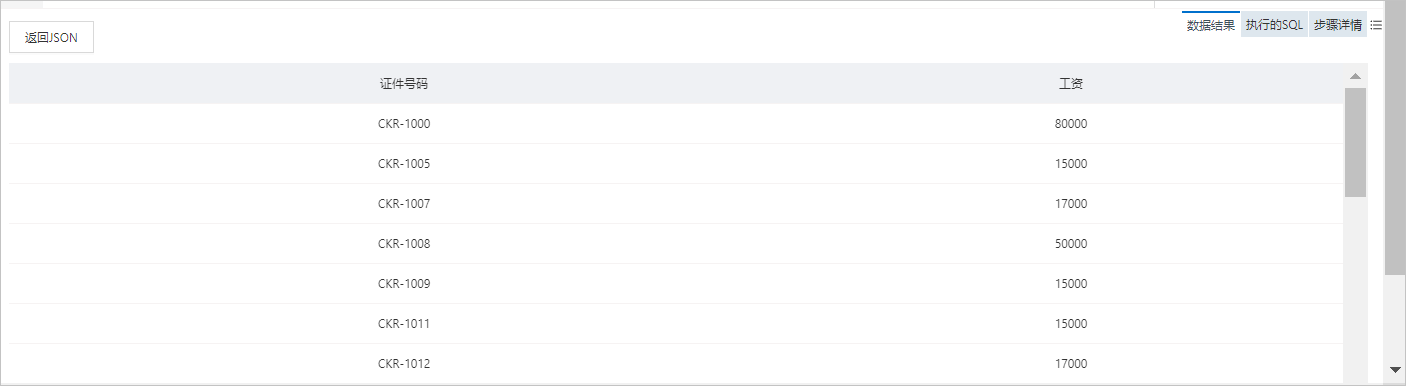Click the 50000 salary cell

pyautogui.click(x=1071, y=244)
